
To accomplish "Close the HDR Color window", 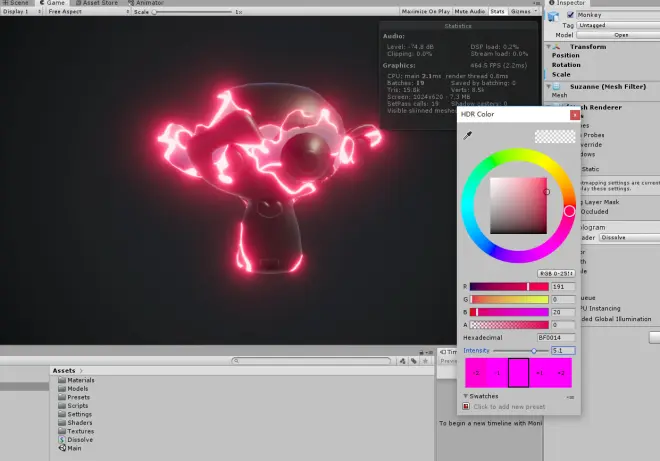I will pyautogui.click(x=575, y=115).
